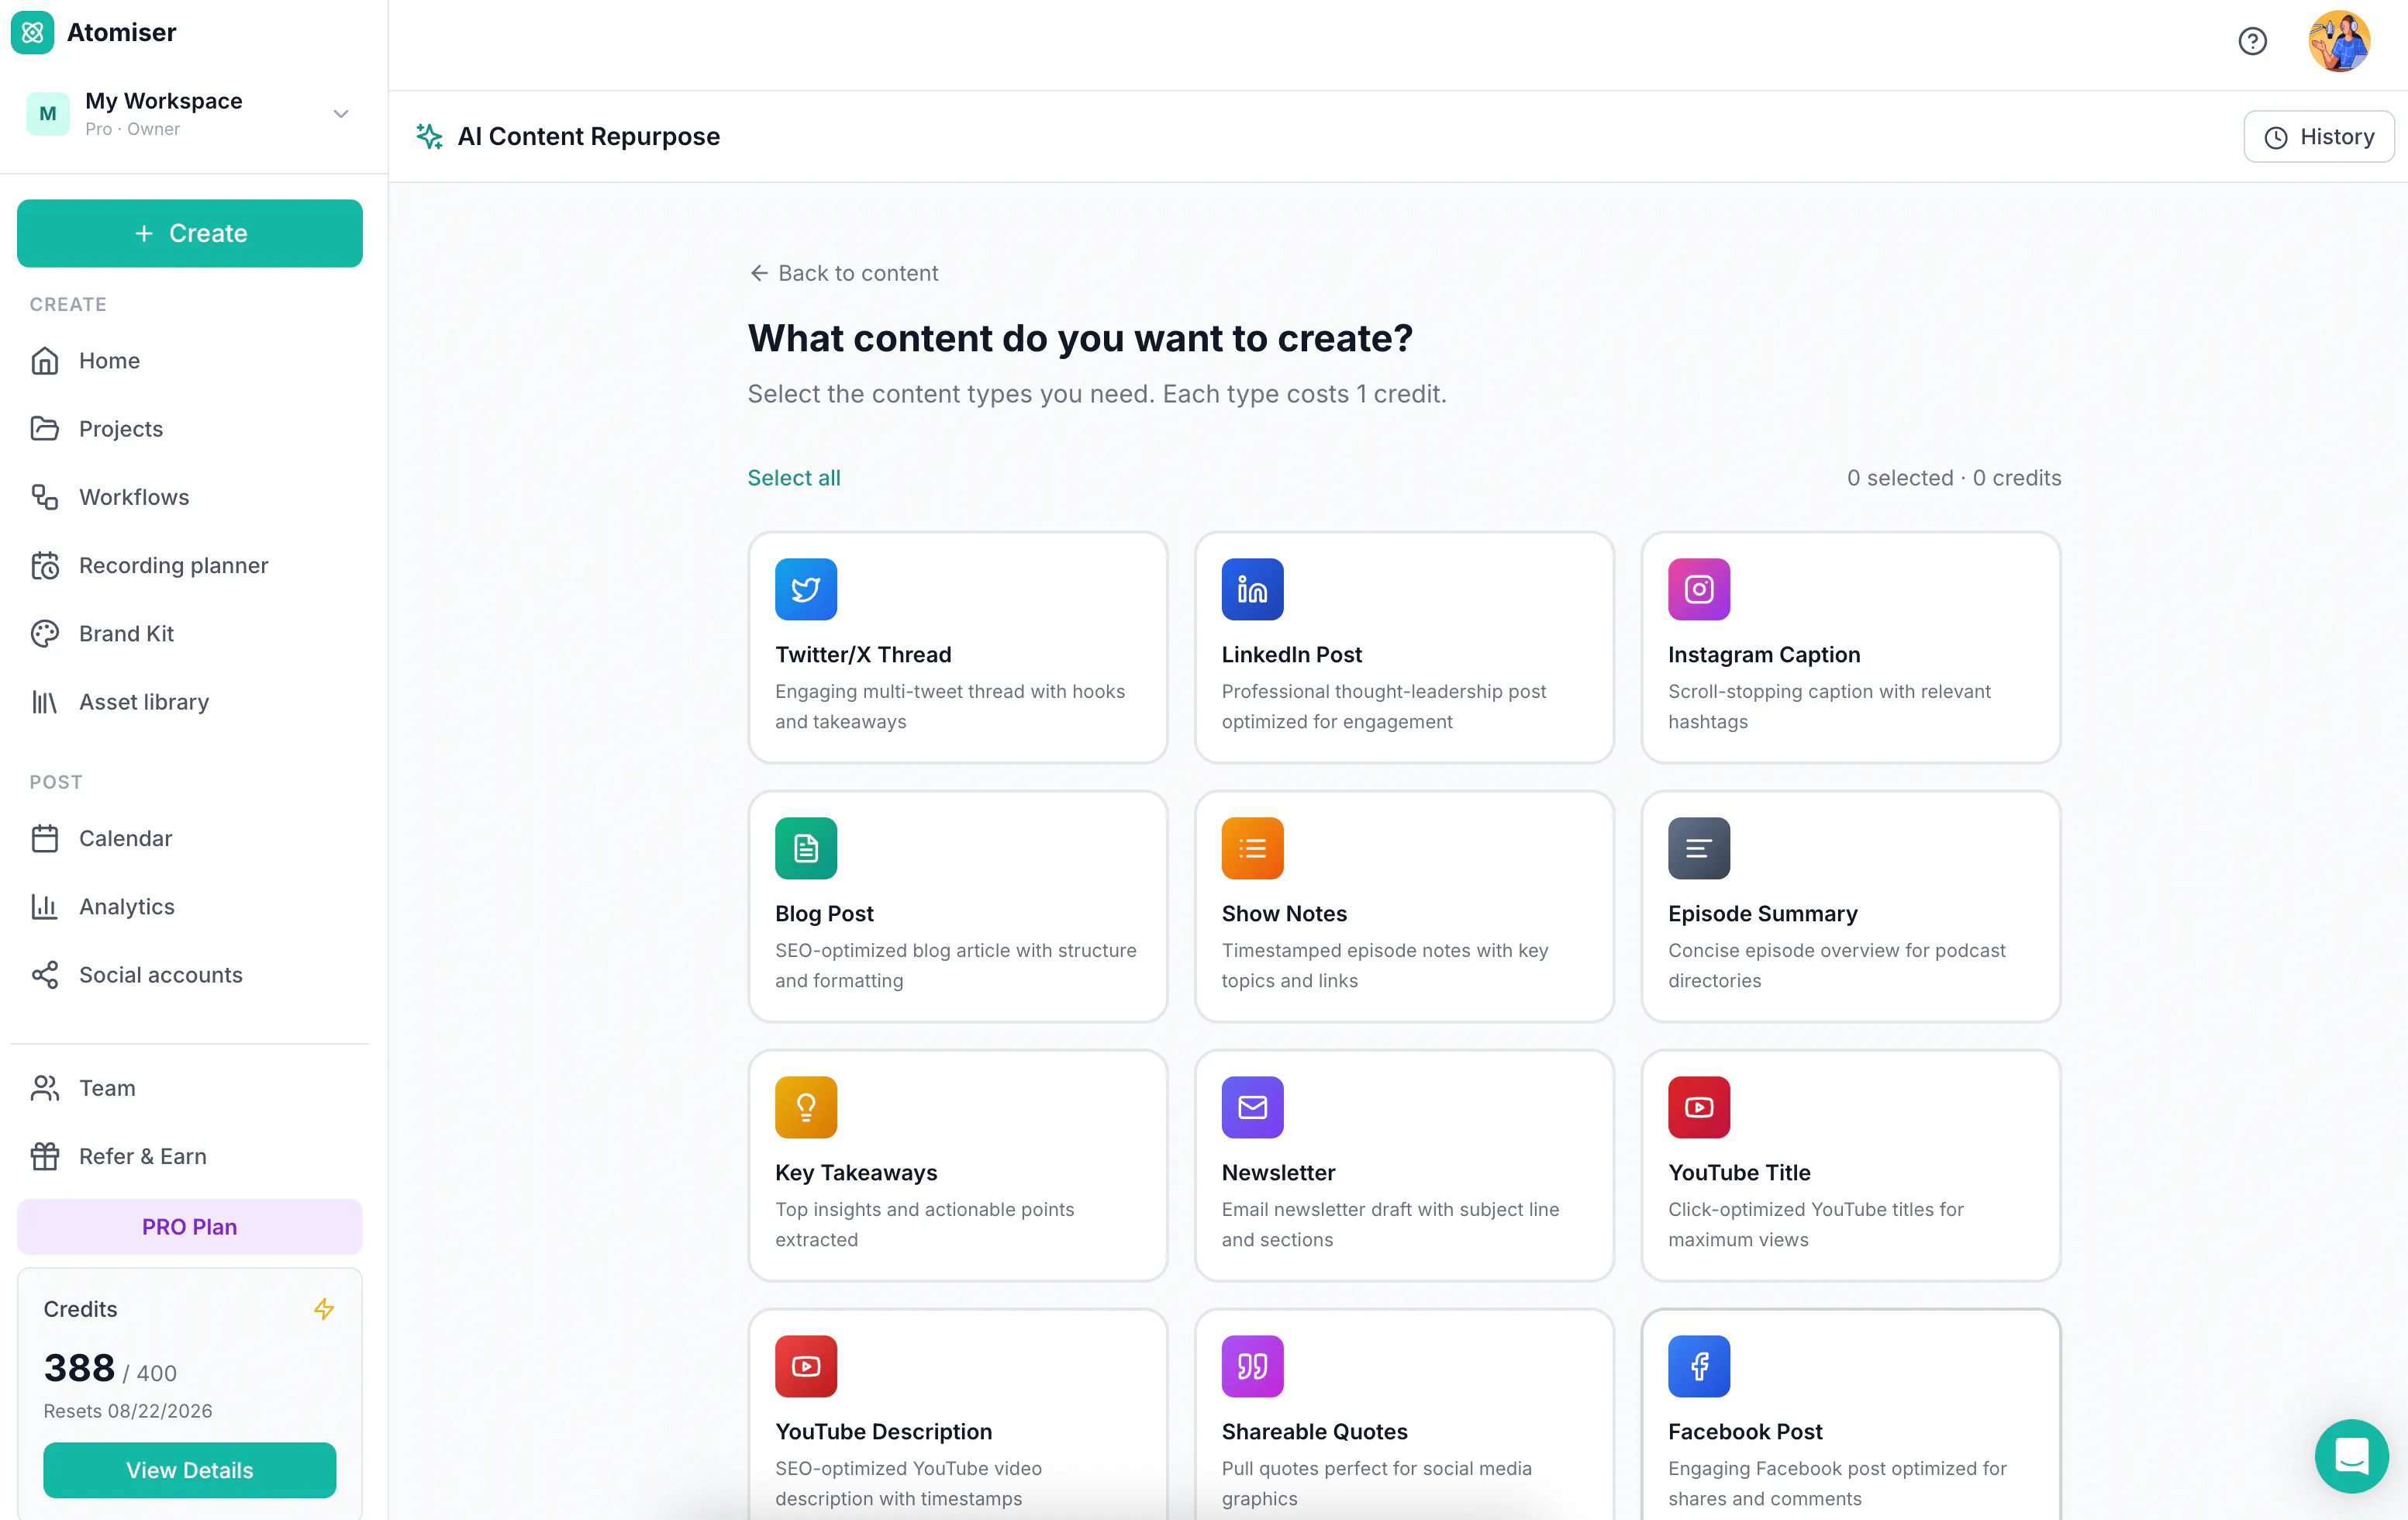
Task: Open Analytics in sidebar
Action: click(189, 907)
